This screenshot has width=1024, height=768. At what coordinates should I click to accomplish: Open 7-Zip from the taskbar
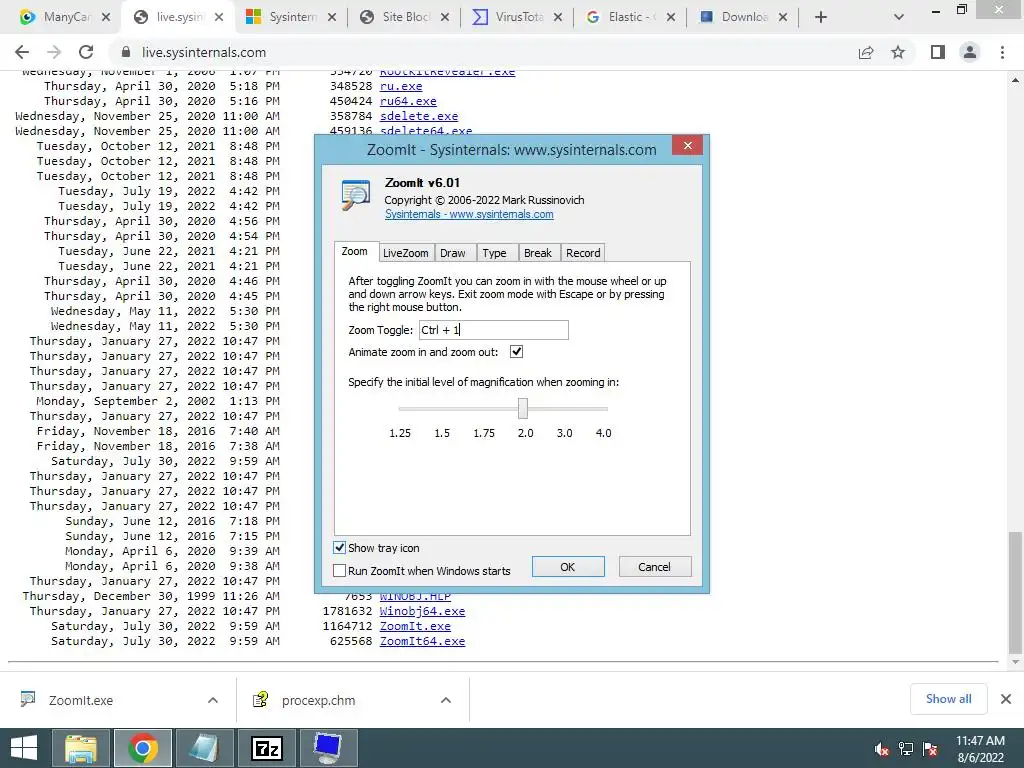tap(266, 748)
